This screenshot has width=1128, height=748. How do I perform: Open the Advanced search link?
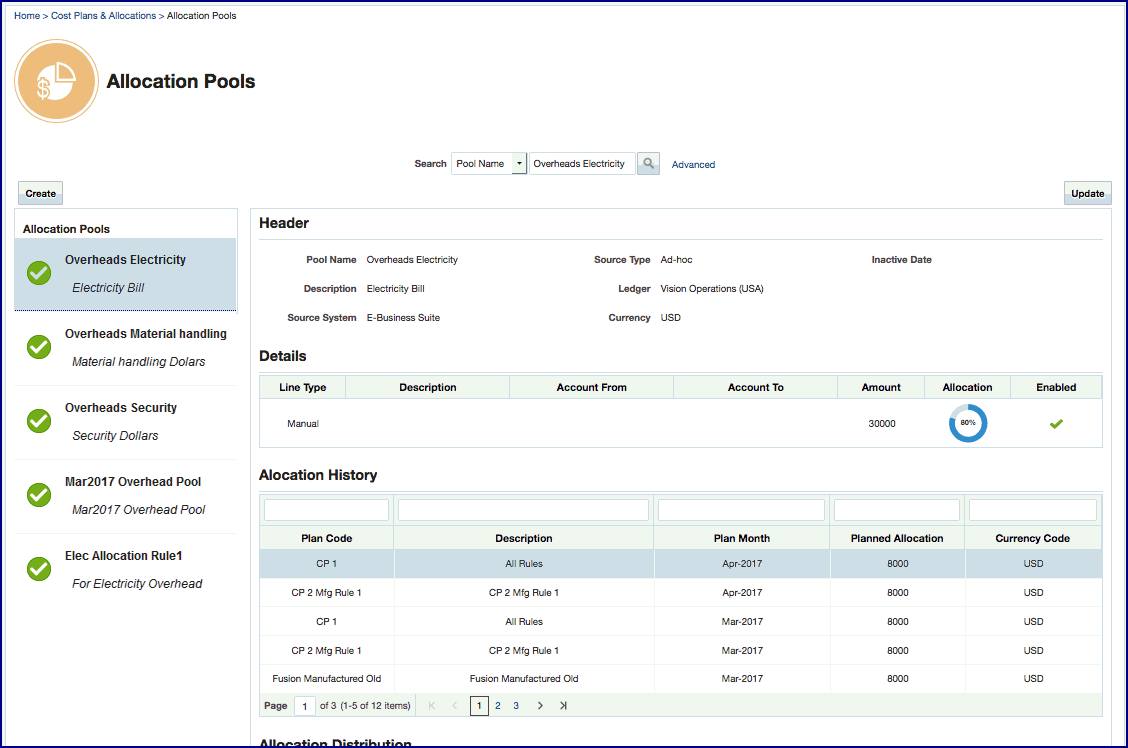pyautogui.click(x=693, y=165)
